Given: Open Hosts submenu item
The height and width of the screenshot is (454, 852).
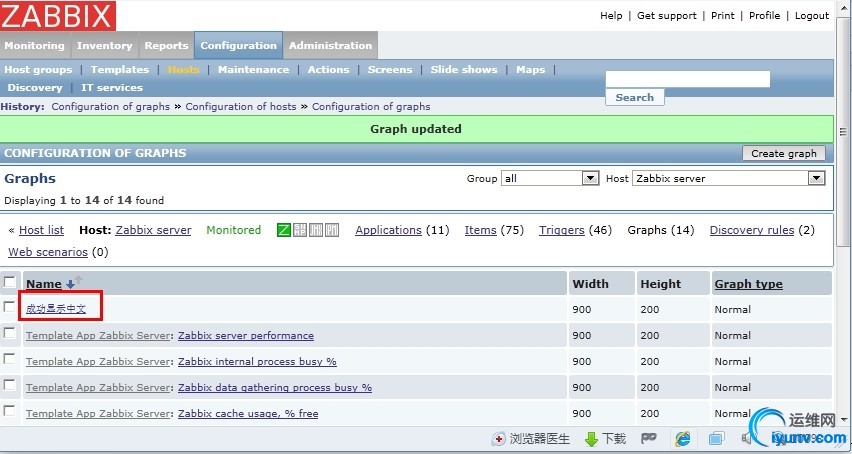Looking at the screenshot, I should (x=183, y=70).
